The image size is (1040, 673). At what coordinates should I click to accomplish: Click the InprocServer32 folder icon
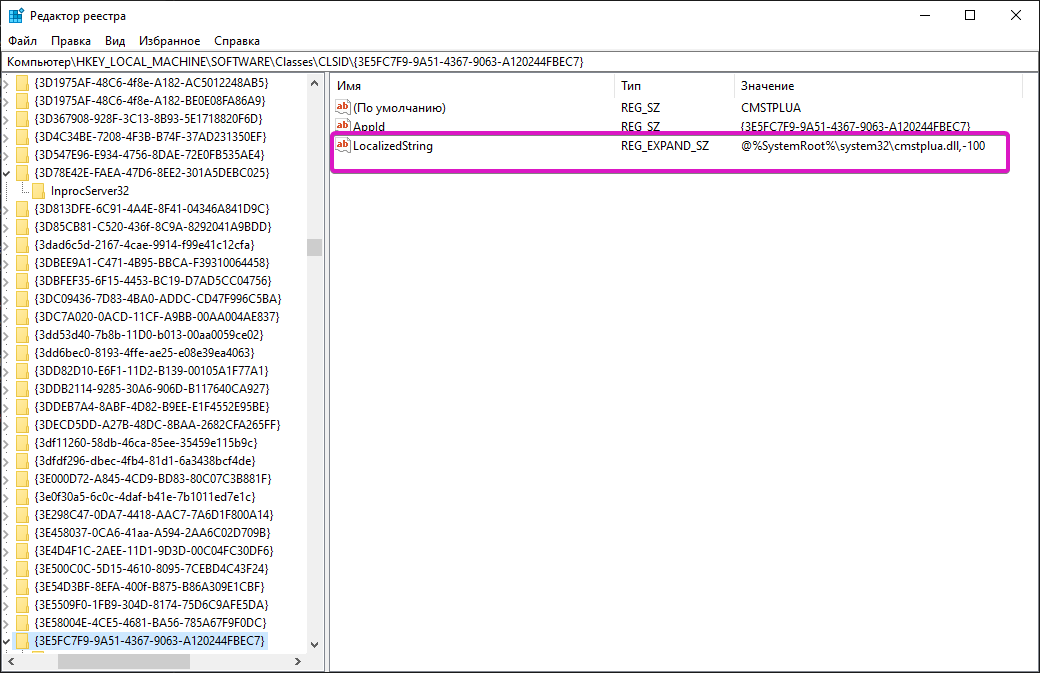[x=39, y=191]
